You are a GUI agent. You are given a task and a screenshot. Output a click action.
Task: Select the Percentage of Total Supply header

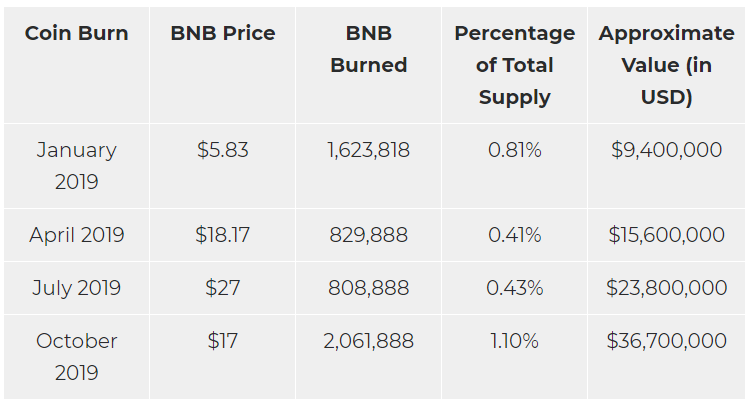515,65
